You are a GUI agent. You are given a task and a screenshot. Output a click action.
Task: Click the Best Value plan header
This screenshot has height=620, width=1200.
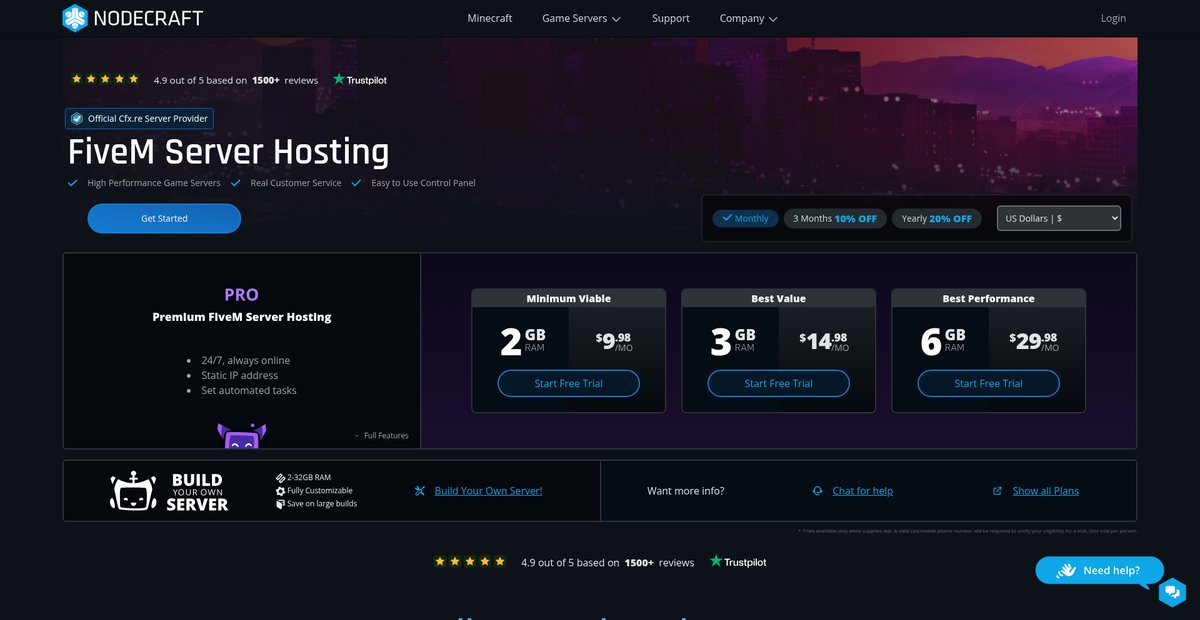778,298
